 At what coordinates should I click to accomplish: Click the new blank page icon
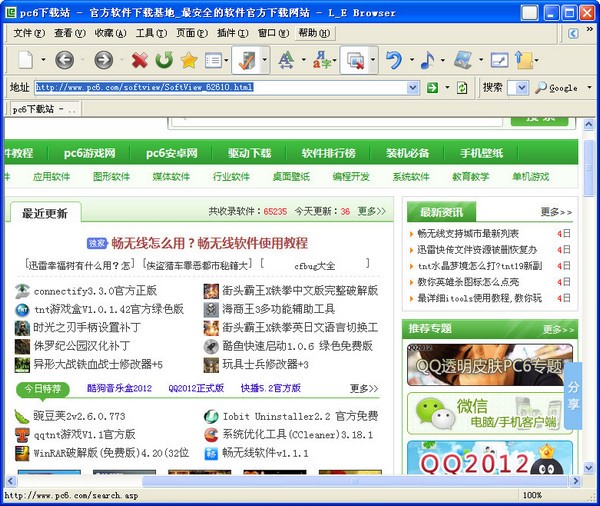point(26,60)
